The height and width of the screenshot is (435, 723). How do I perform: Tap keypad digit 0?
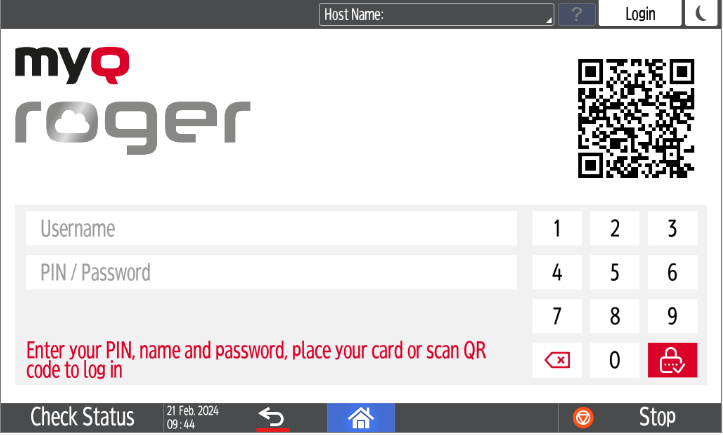point(615,360)
